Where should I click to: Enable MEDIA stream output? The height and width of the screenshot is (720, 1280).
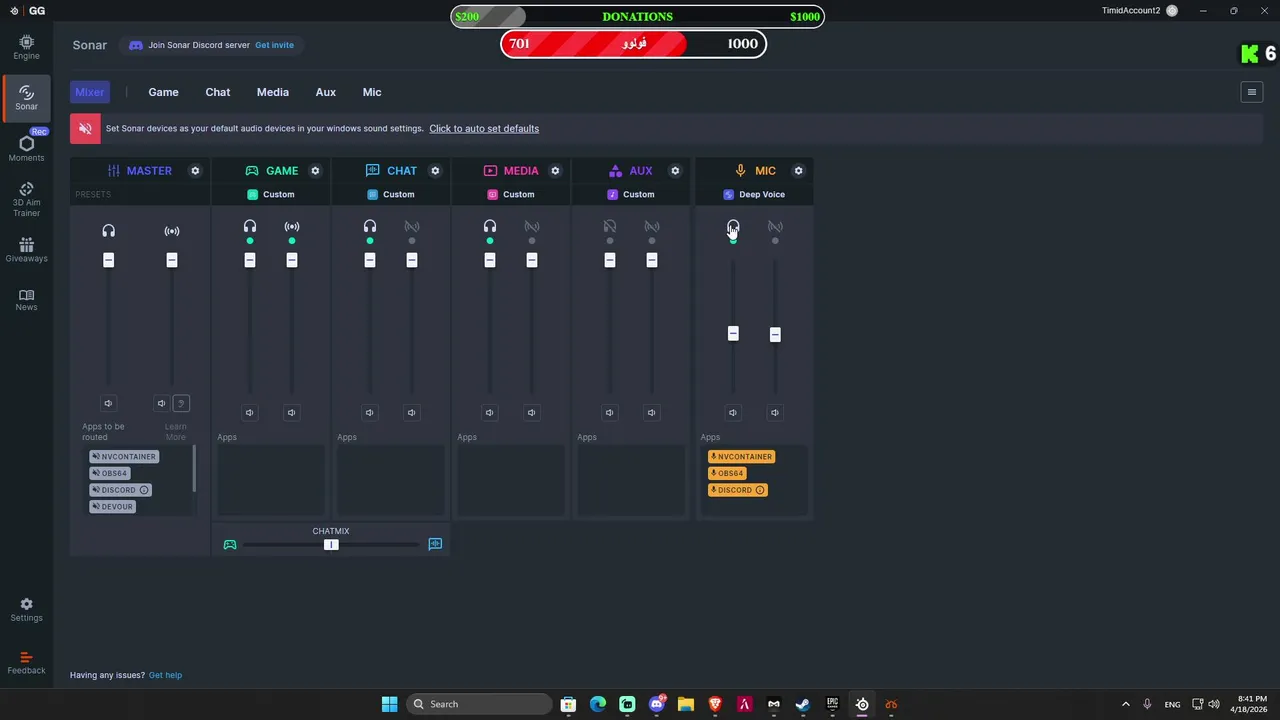532,227
